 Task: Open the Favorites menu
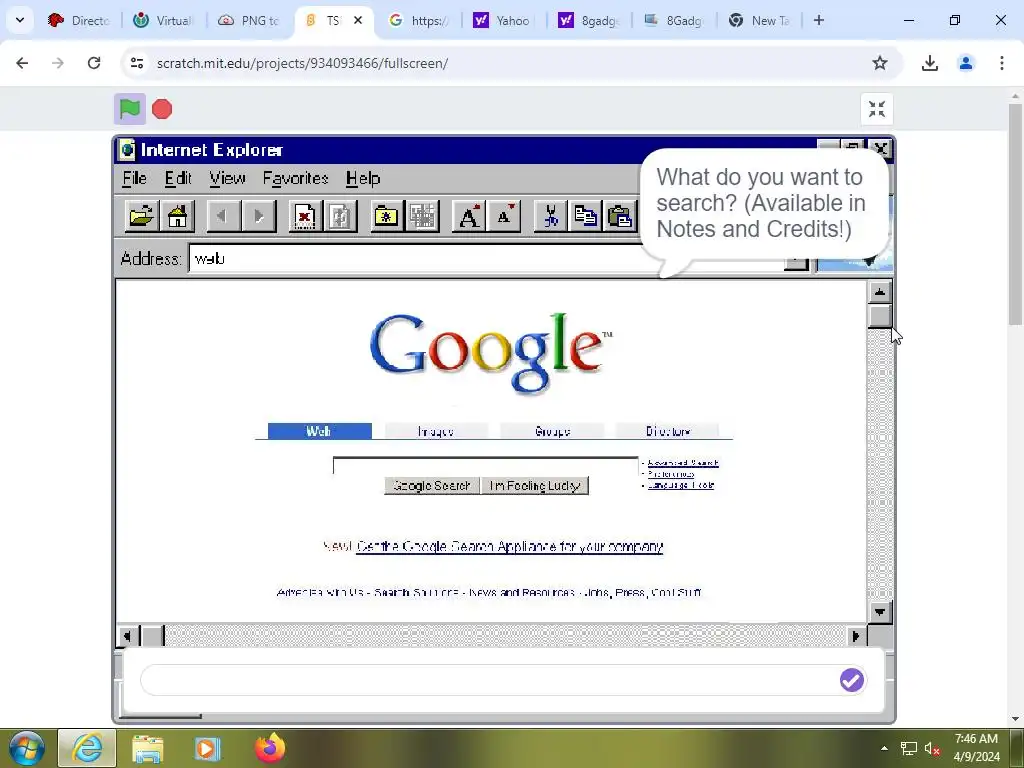click(295, 178)
